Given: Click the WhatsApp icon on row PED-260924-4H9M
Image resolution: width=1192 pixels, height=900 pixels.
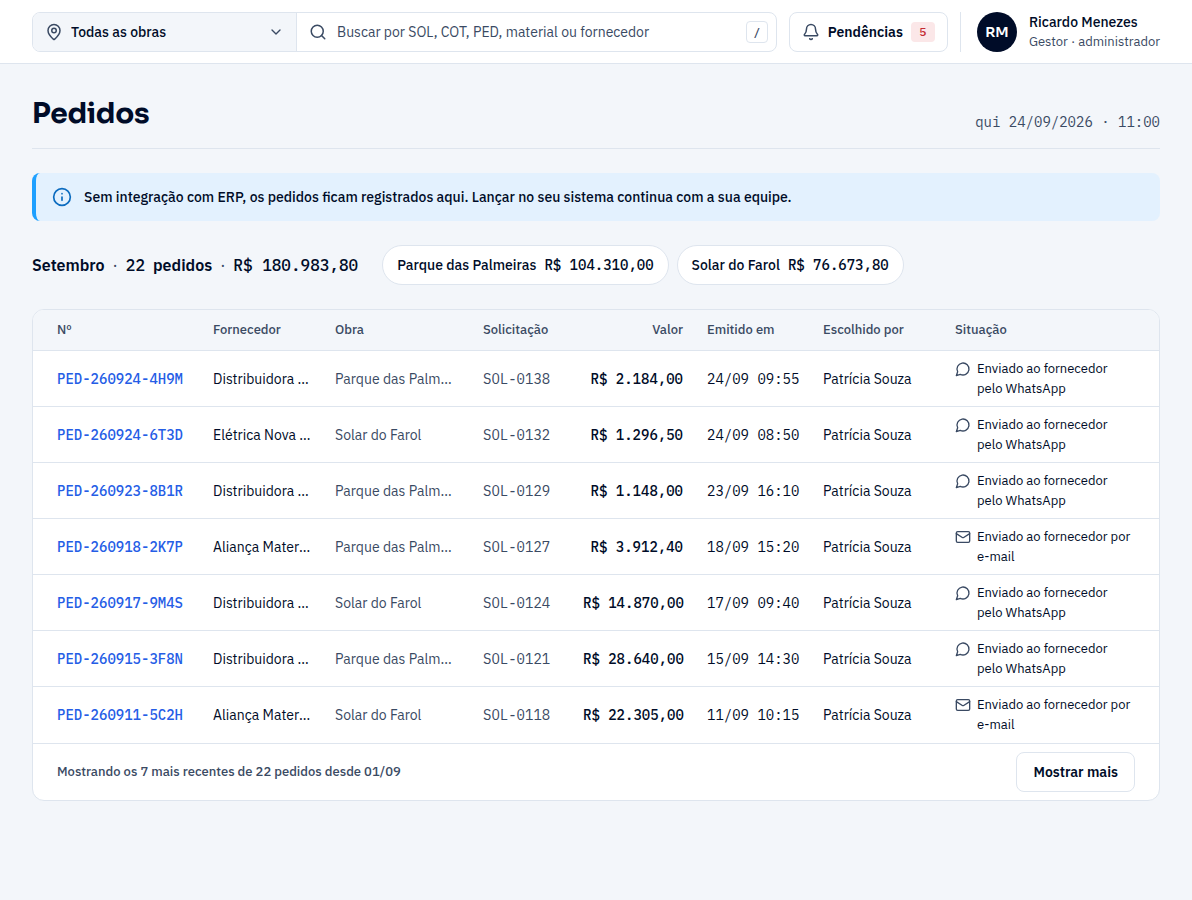Looking at the screenshot, I should pos(962,369).
